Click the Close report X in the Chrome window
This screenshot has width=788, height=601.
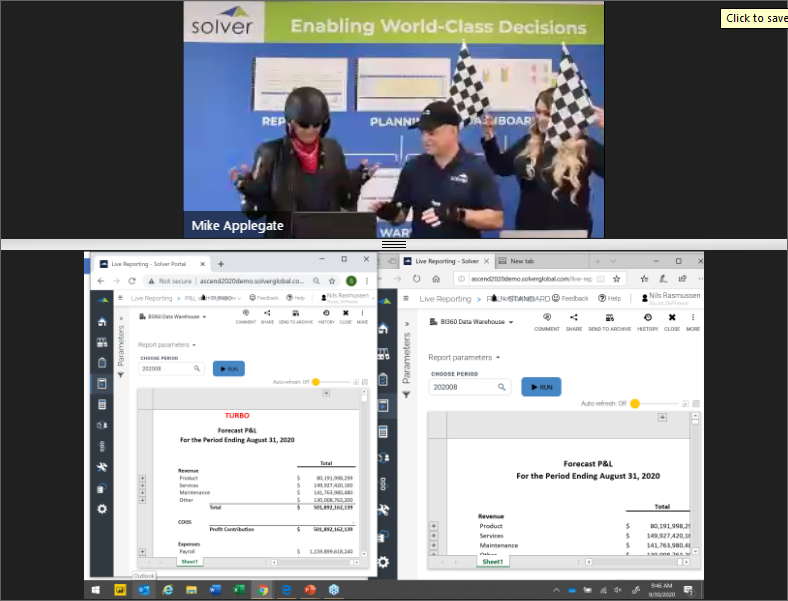(x=346, y=316)
